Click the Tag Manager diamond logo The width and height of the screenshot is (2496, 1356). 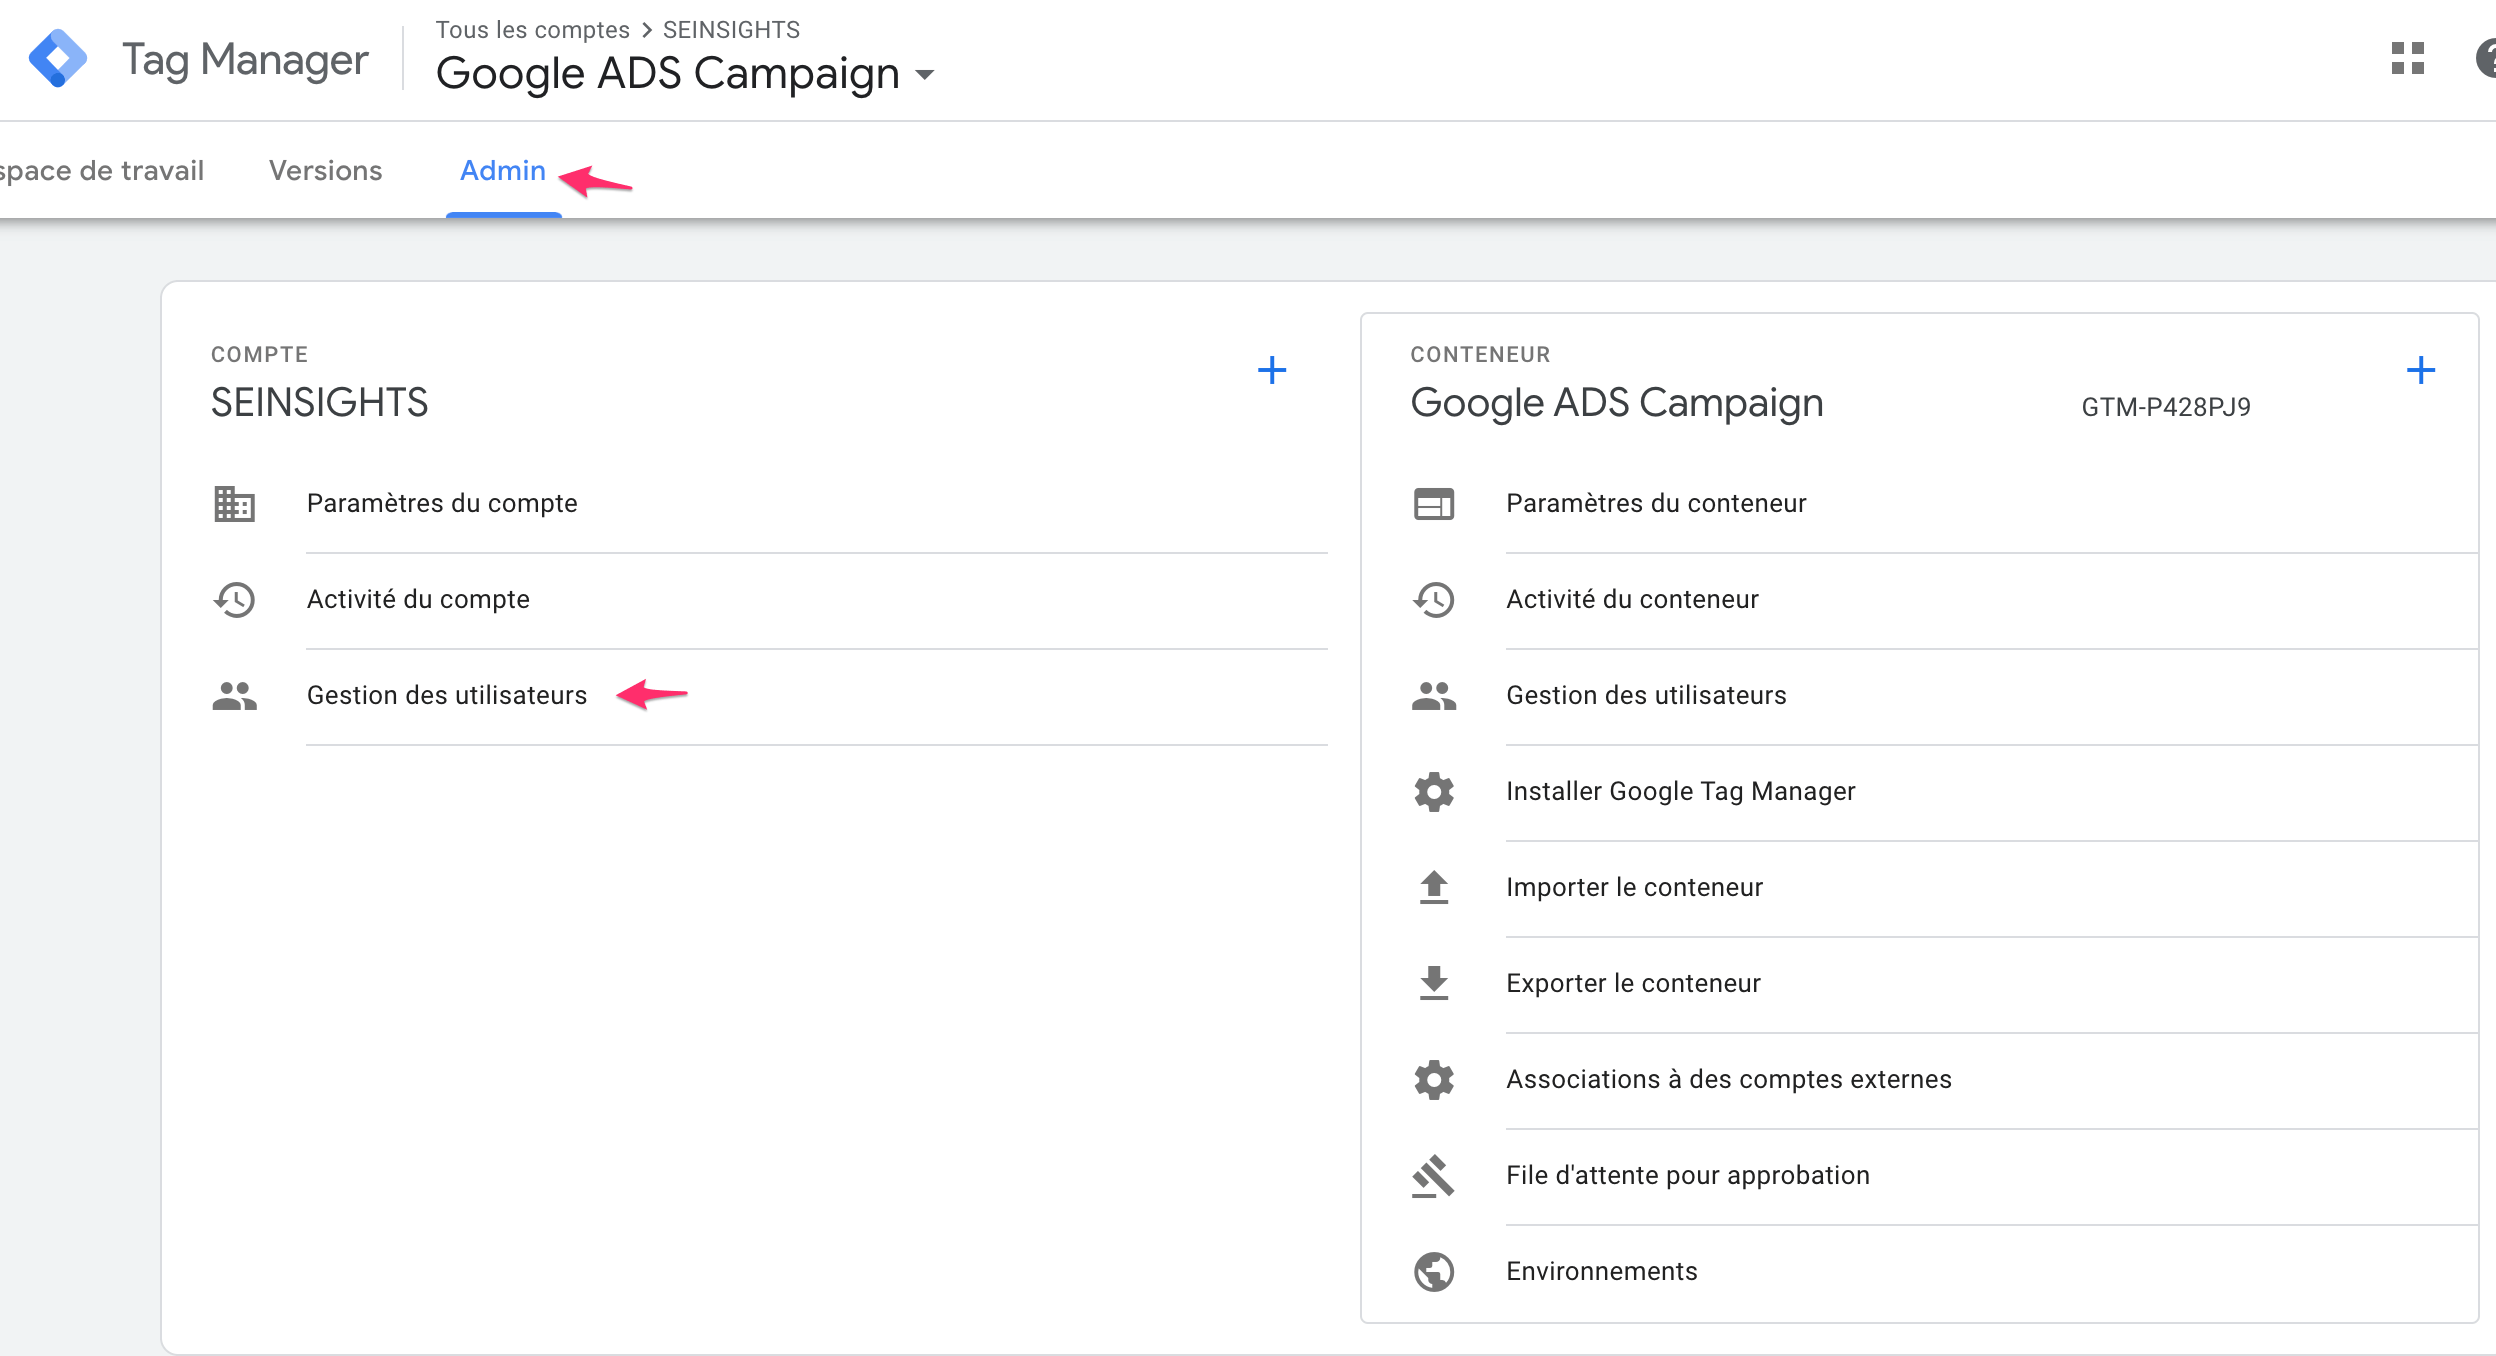pos(58,58)
